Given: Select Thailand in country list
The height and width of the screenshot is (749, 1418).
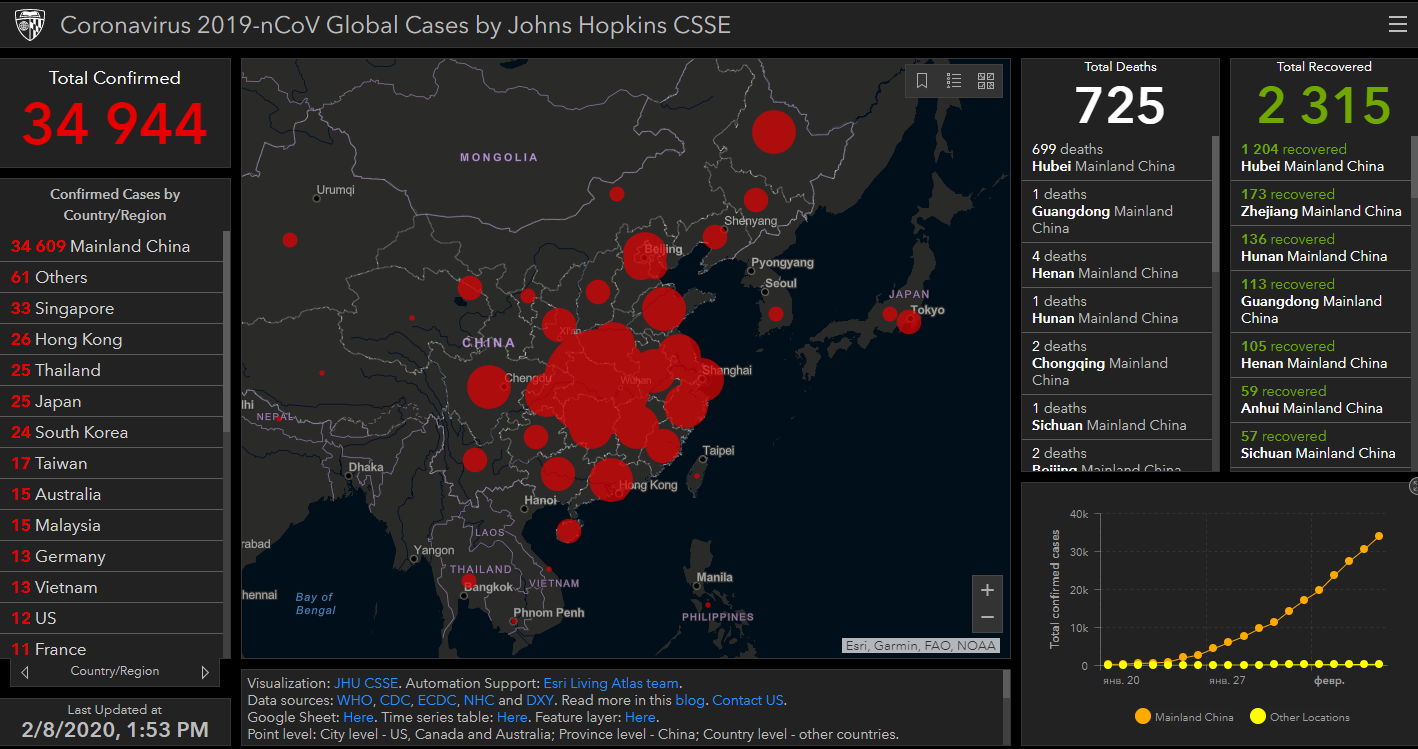Looking at the screenshot, I should (111, 370).
